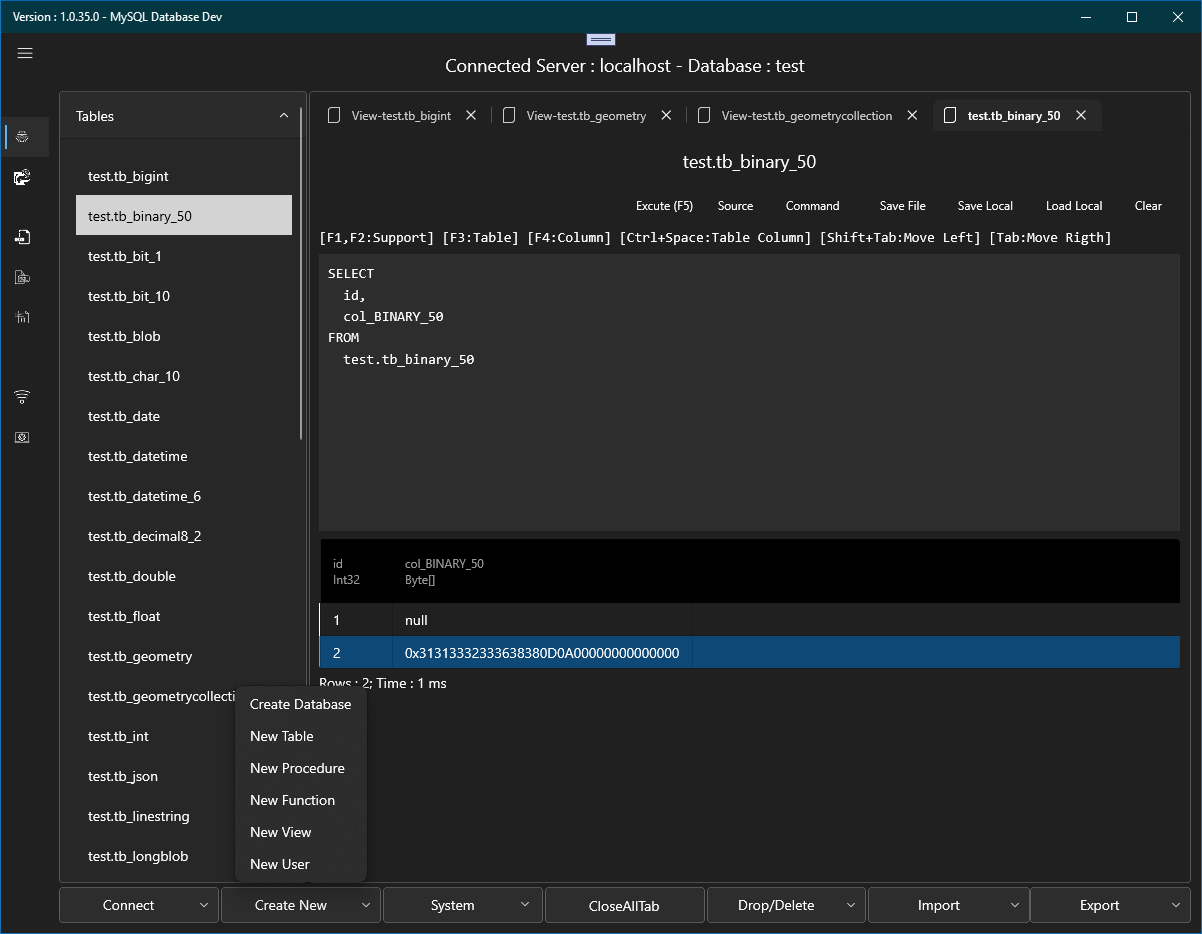This screenshot has width=1202, height=934.
Task: Switch to View-test.tb_bigint tab
Action: tap(401, 116)
